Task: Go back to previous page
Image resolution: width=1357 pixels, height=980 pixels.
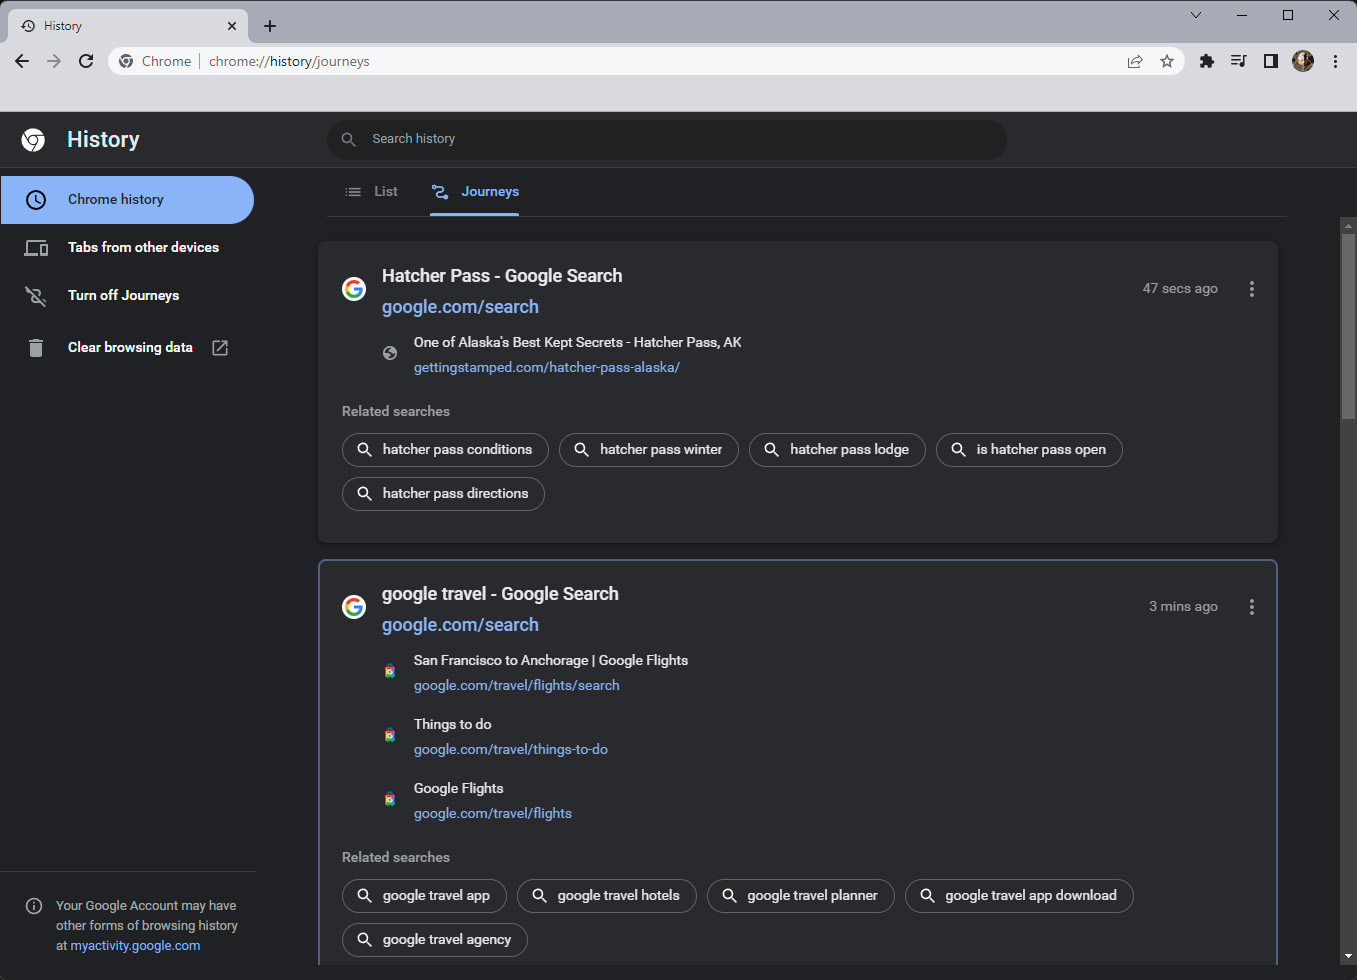Action: tap(22, 61)
